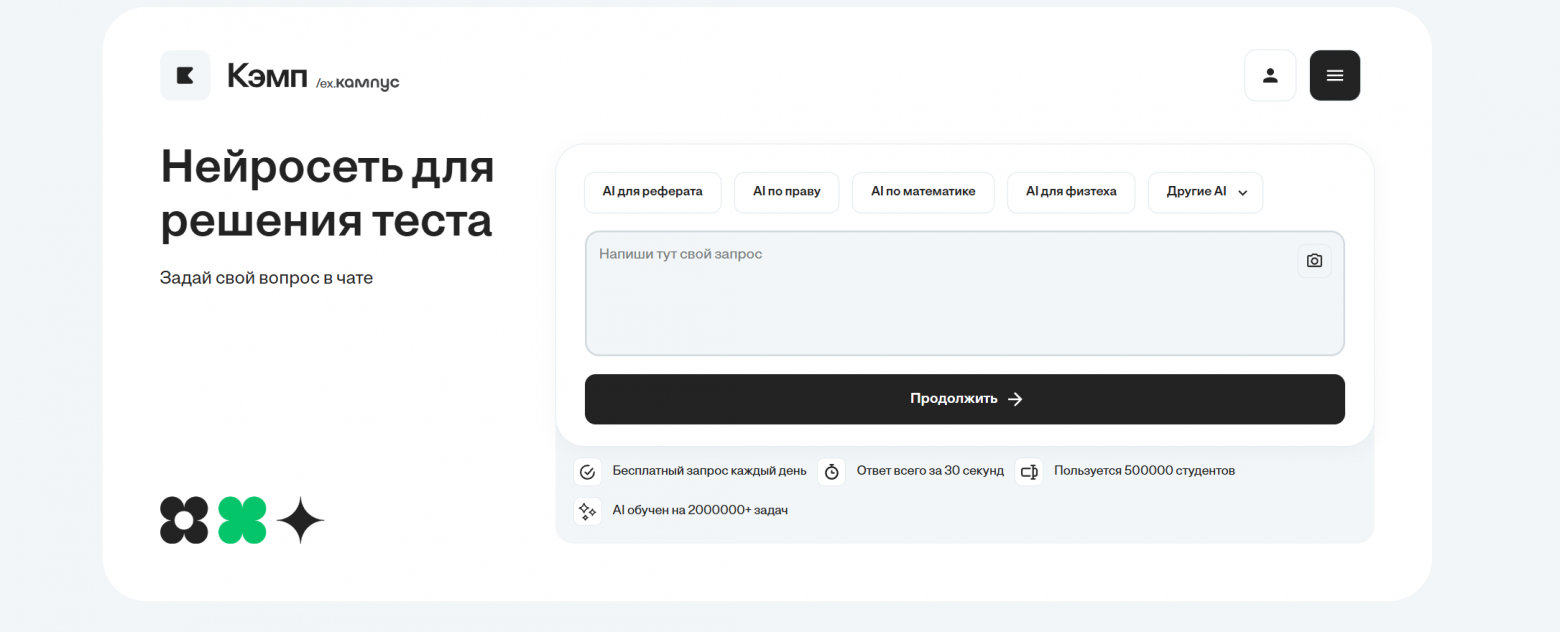The width and height of the screenshot is (1560, 632).
Task: Click the Кэмп square logo icon
Action: [x=185, y=76]
